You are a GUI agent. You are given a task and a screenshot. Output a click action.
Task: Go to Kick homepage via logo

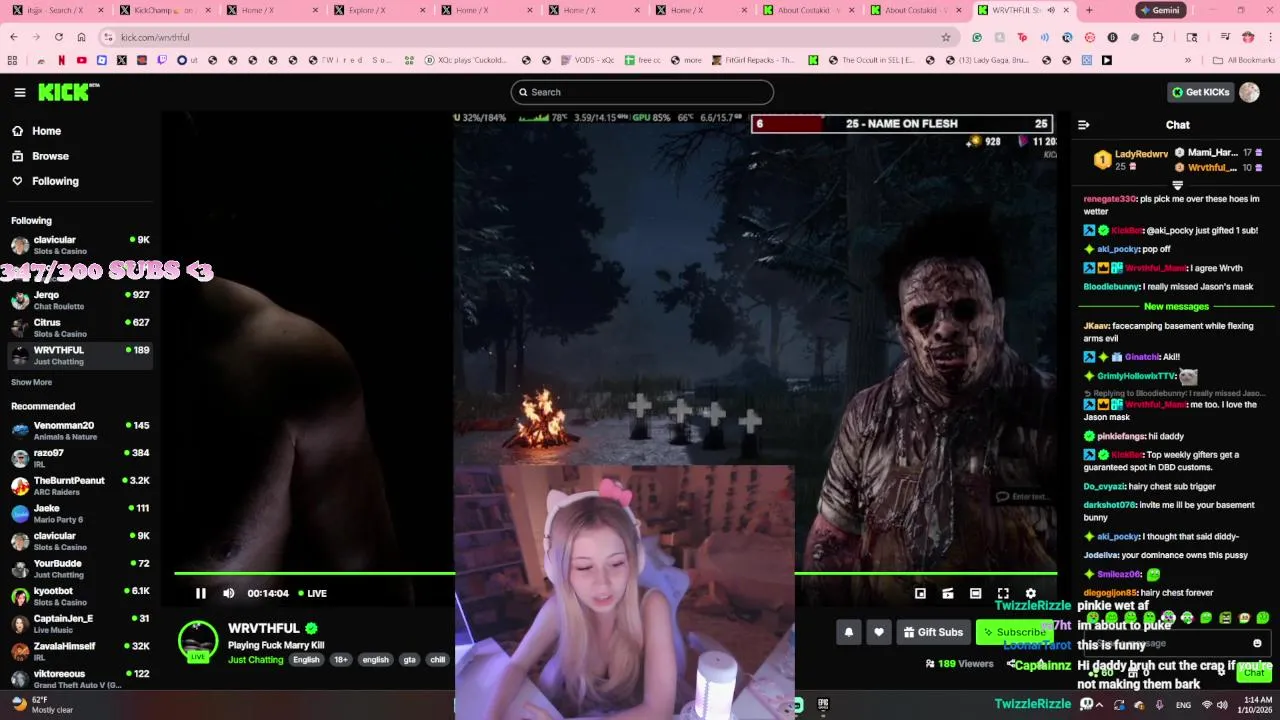(68, 92)
